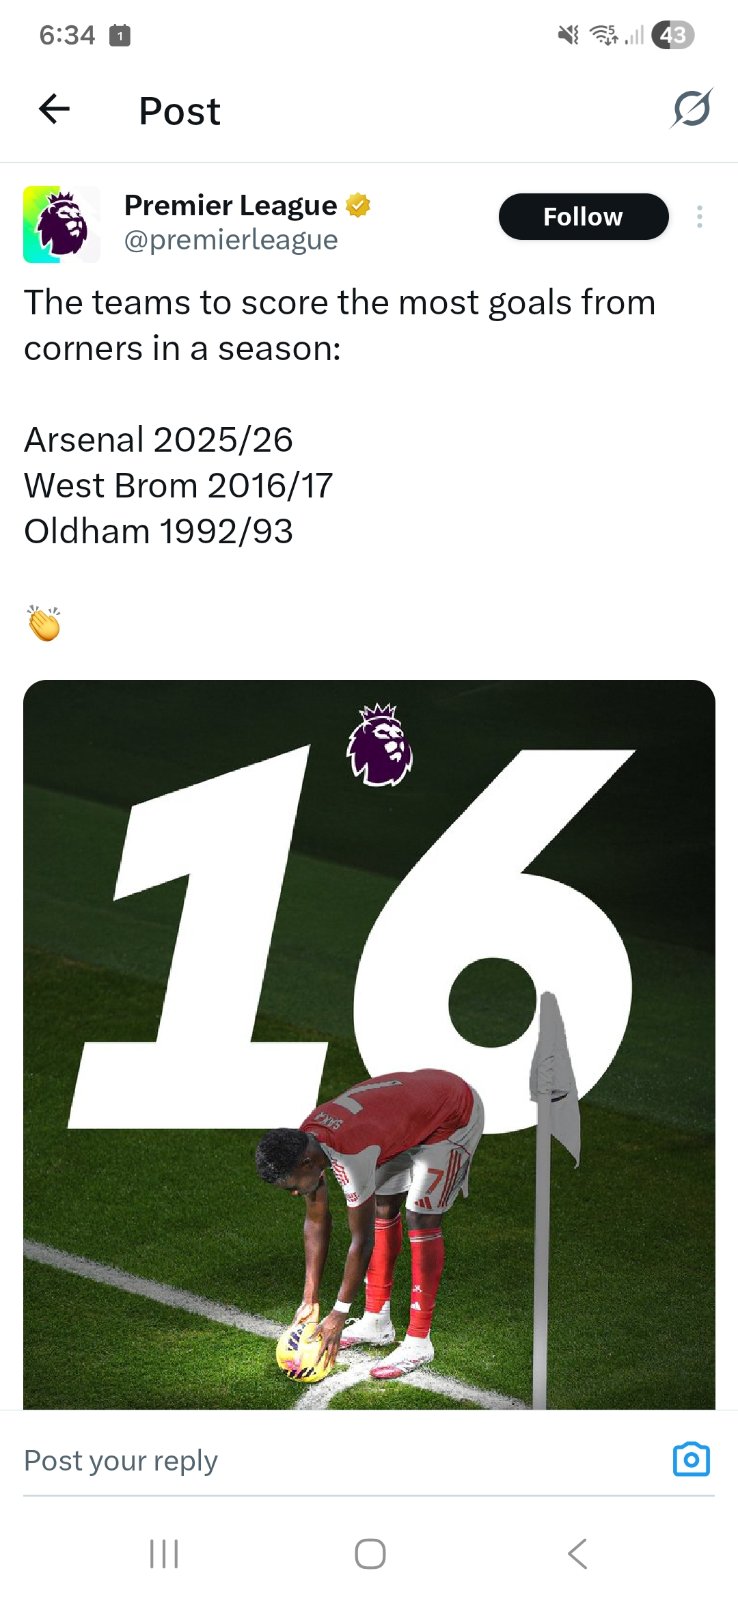Image resolution: width=738 pixels, height=1599 pixels.
Task: Tap the Premier League lion logo in image
Action: tap(380, 744)
